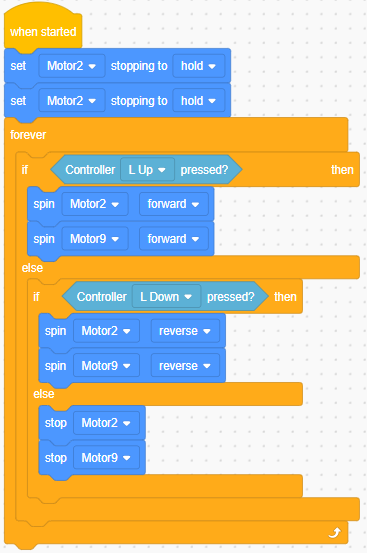Open Motor2 dropdown in stop block
This screenshot has height=553, width=367.
coord(106,423)
